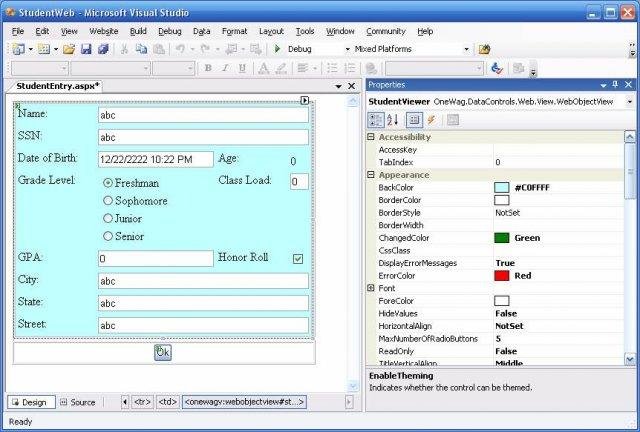
Task: Click the Save All icon
Action: 103,49
